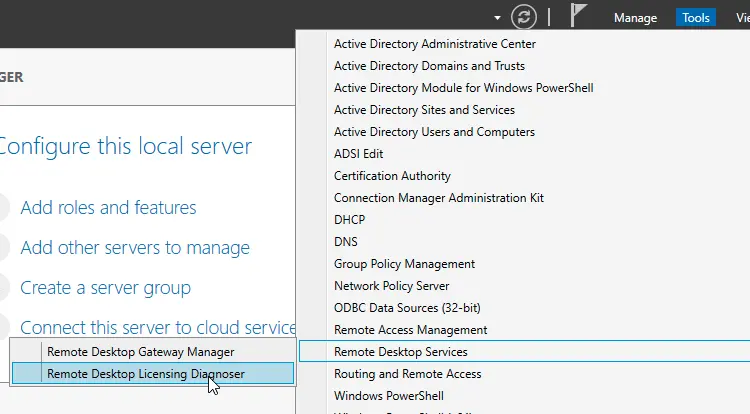Image resolution: width=750 pixels, height=414 pixels.
Task: Close the Tools menu by clicking Tools
Action: 696,18
